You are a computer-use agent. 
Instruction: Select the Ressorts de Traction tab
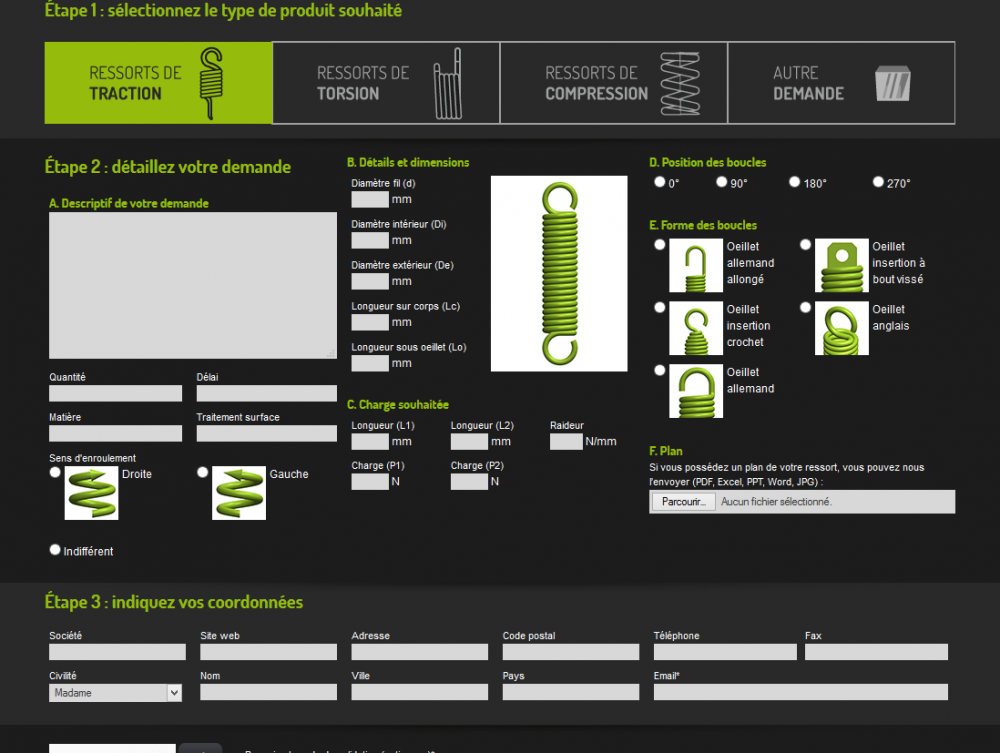[158, 83]
